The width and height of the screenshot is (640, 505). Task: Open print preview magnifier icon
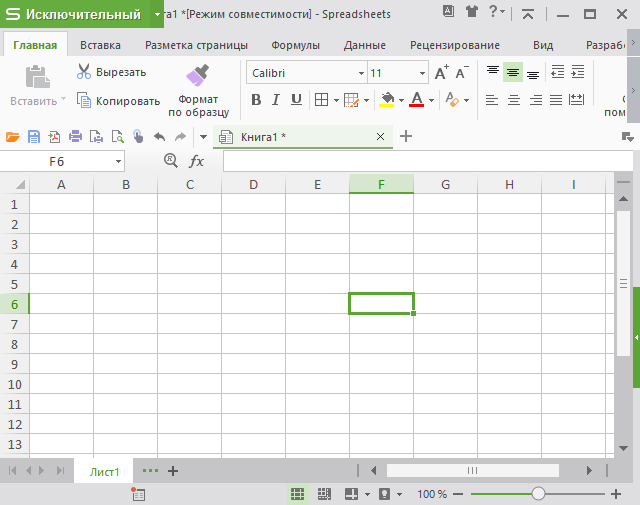(x=118, y=136)
